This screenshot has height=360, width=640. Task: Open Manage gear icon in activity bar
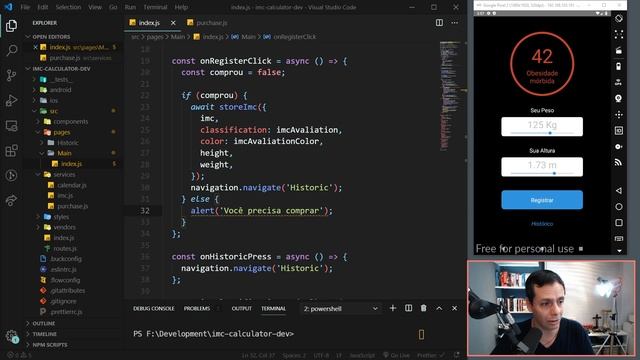coord(11,336)
